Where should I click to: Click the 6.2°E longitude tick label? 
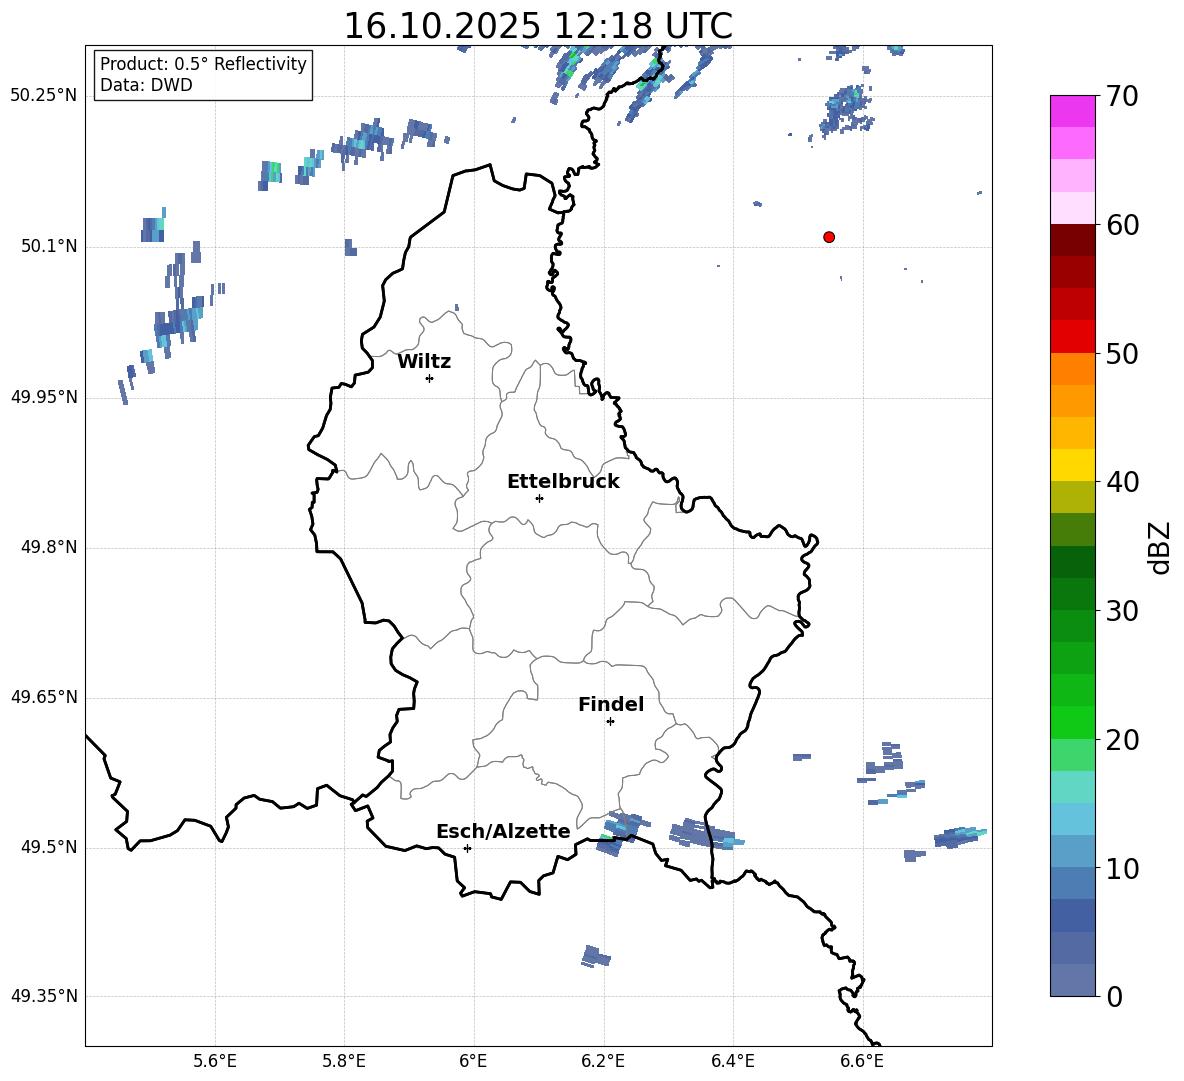coord(603,1061)
